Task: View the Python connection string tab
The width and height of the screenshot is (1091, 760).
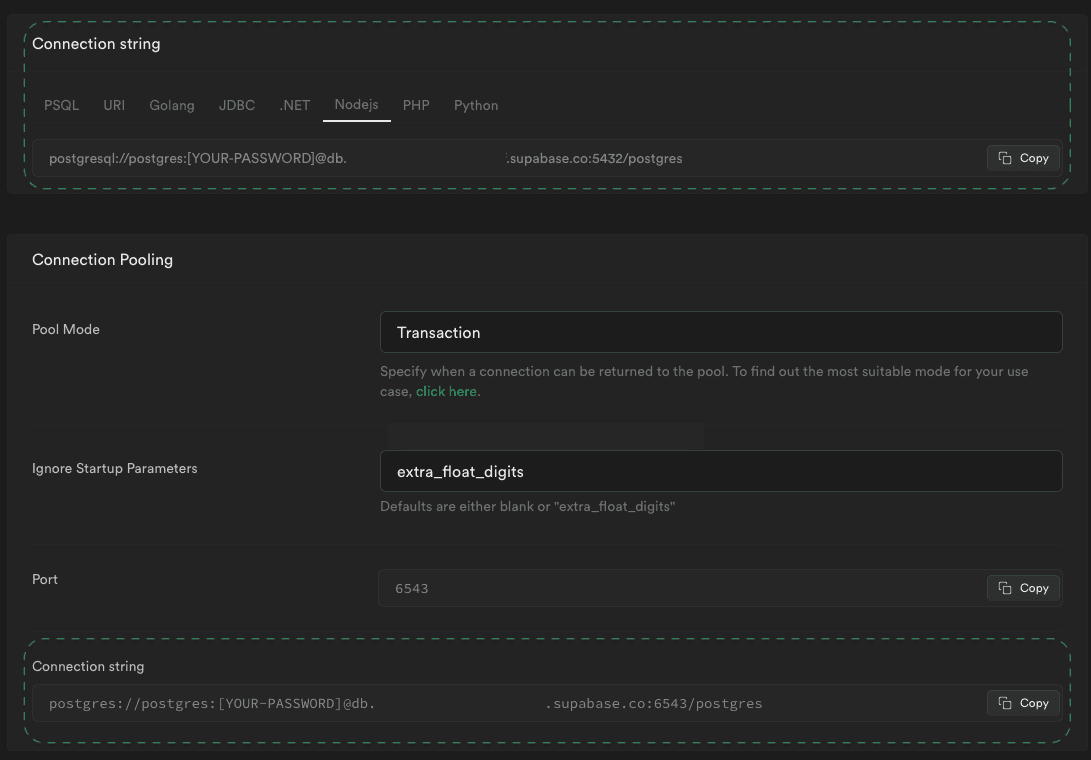Action: click(476, 105)
